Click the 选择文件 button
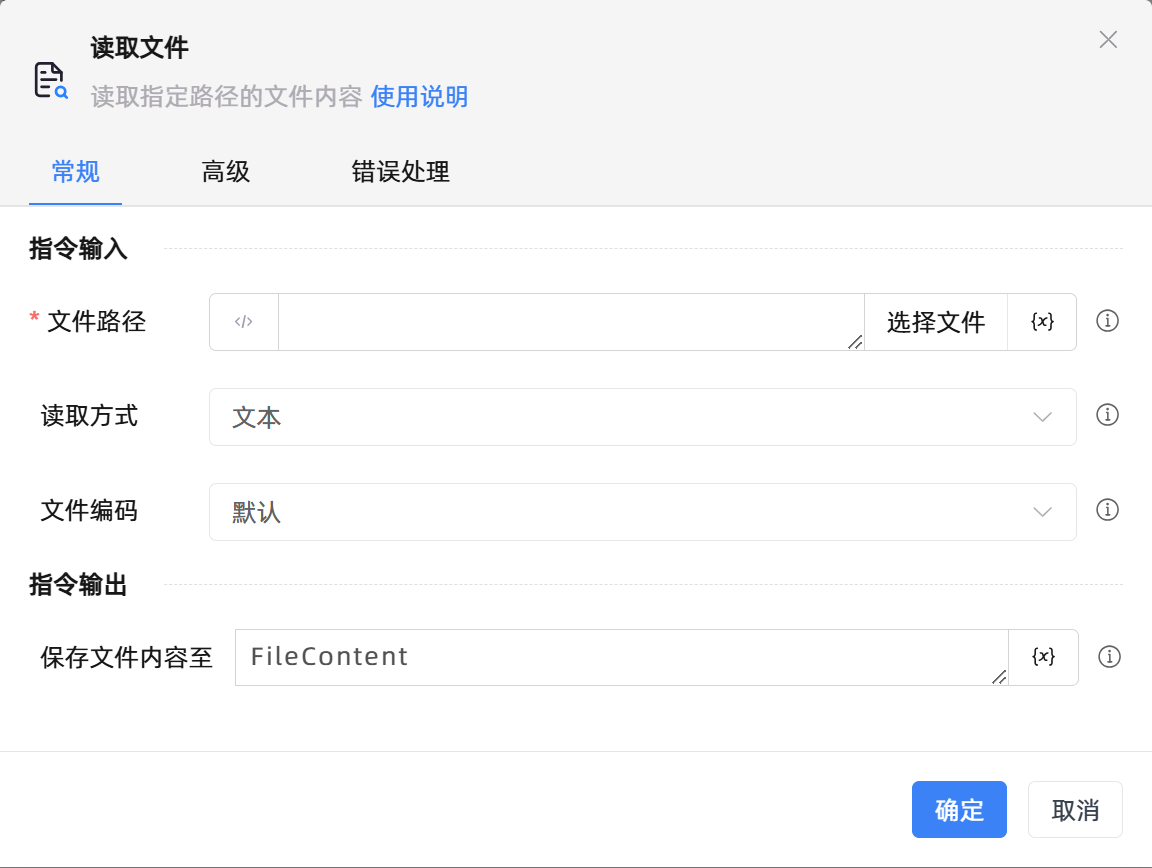The height and width of the screenshot is (868, 1152). [934, 322]
